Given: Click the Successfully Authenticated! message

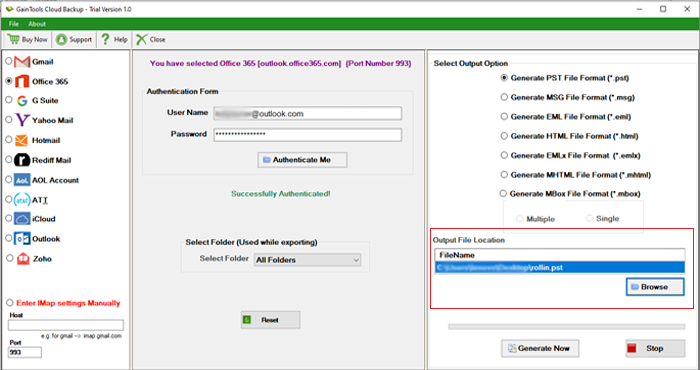Looking at the screenshot, I should [281, 194].
